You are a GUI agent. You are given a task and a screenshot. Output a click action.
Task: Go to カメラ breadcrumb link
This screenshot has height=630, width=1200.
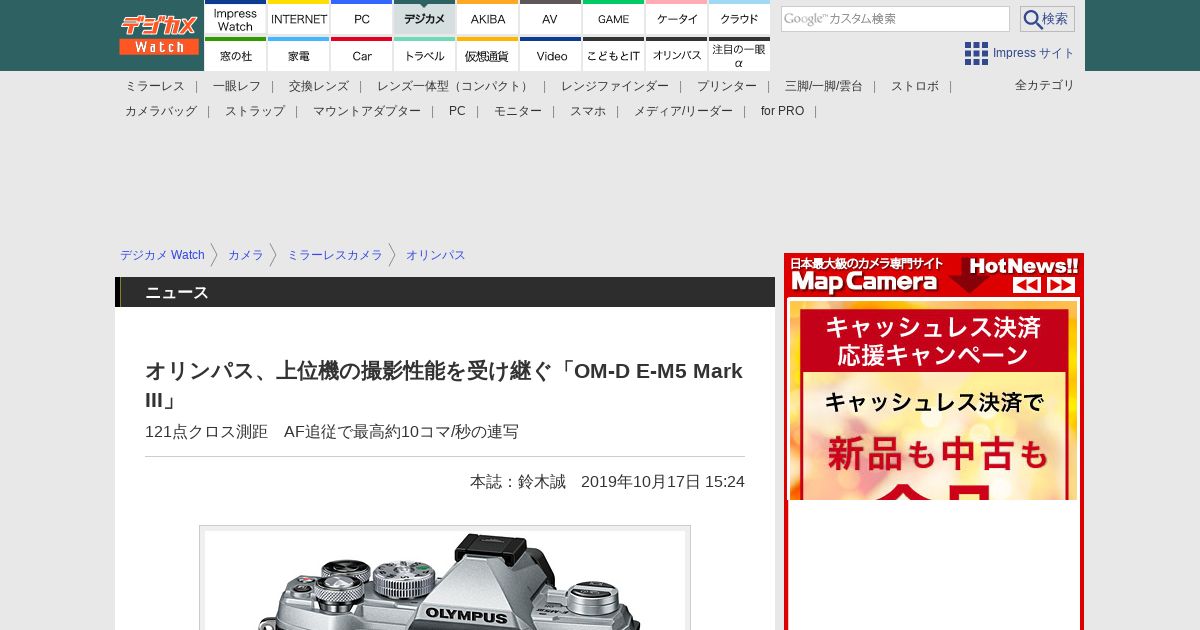click(x=246, y=255)
